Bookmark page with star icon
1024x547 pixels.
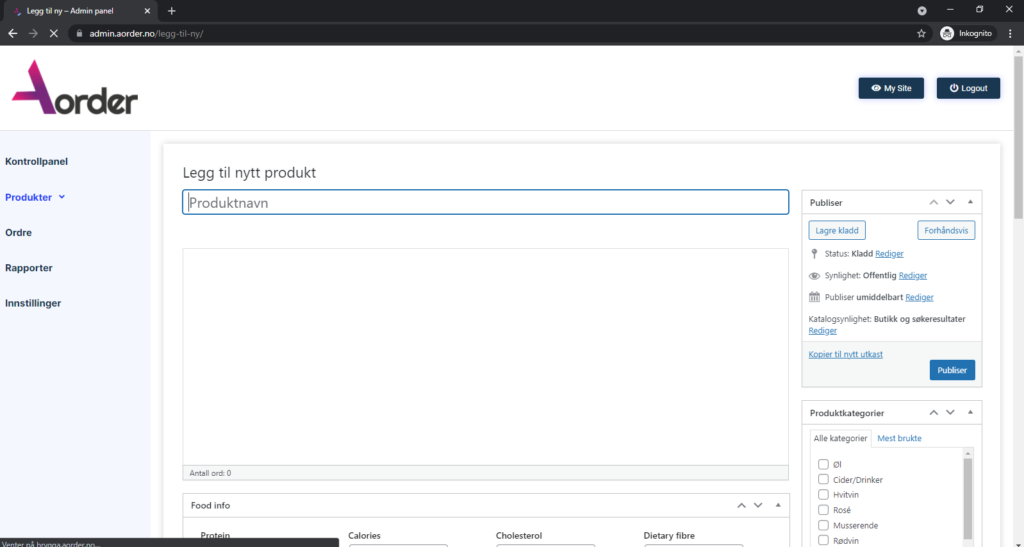[921, 33]
